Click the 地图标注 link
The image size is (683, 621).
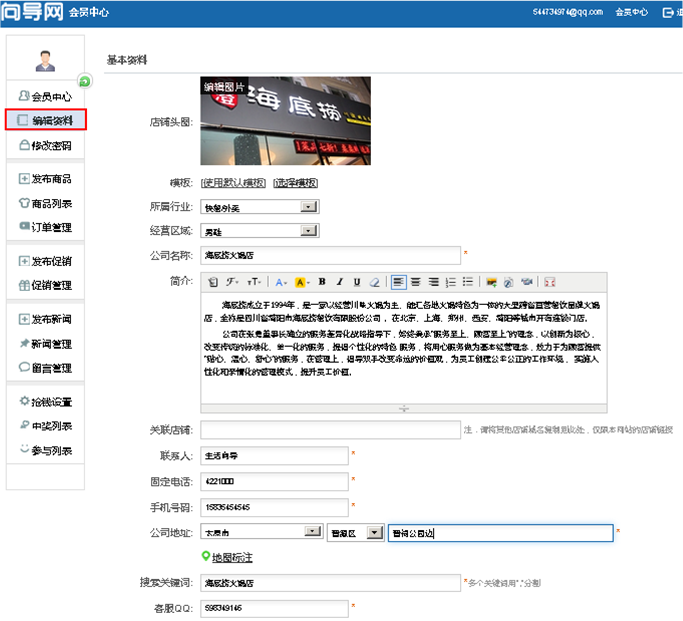point(232,557)
